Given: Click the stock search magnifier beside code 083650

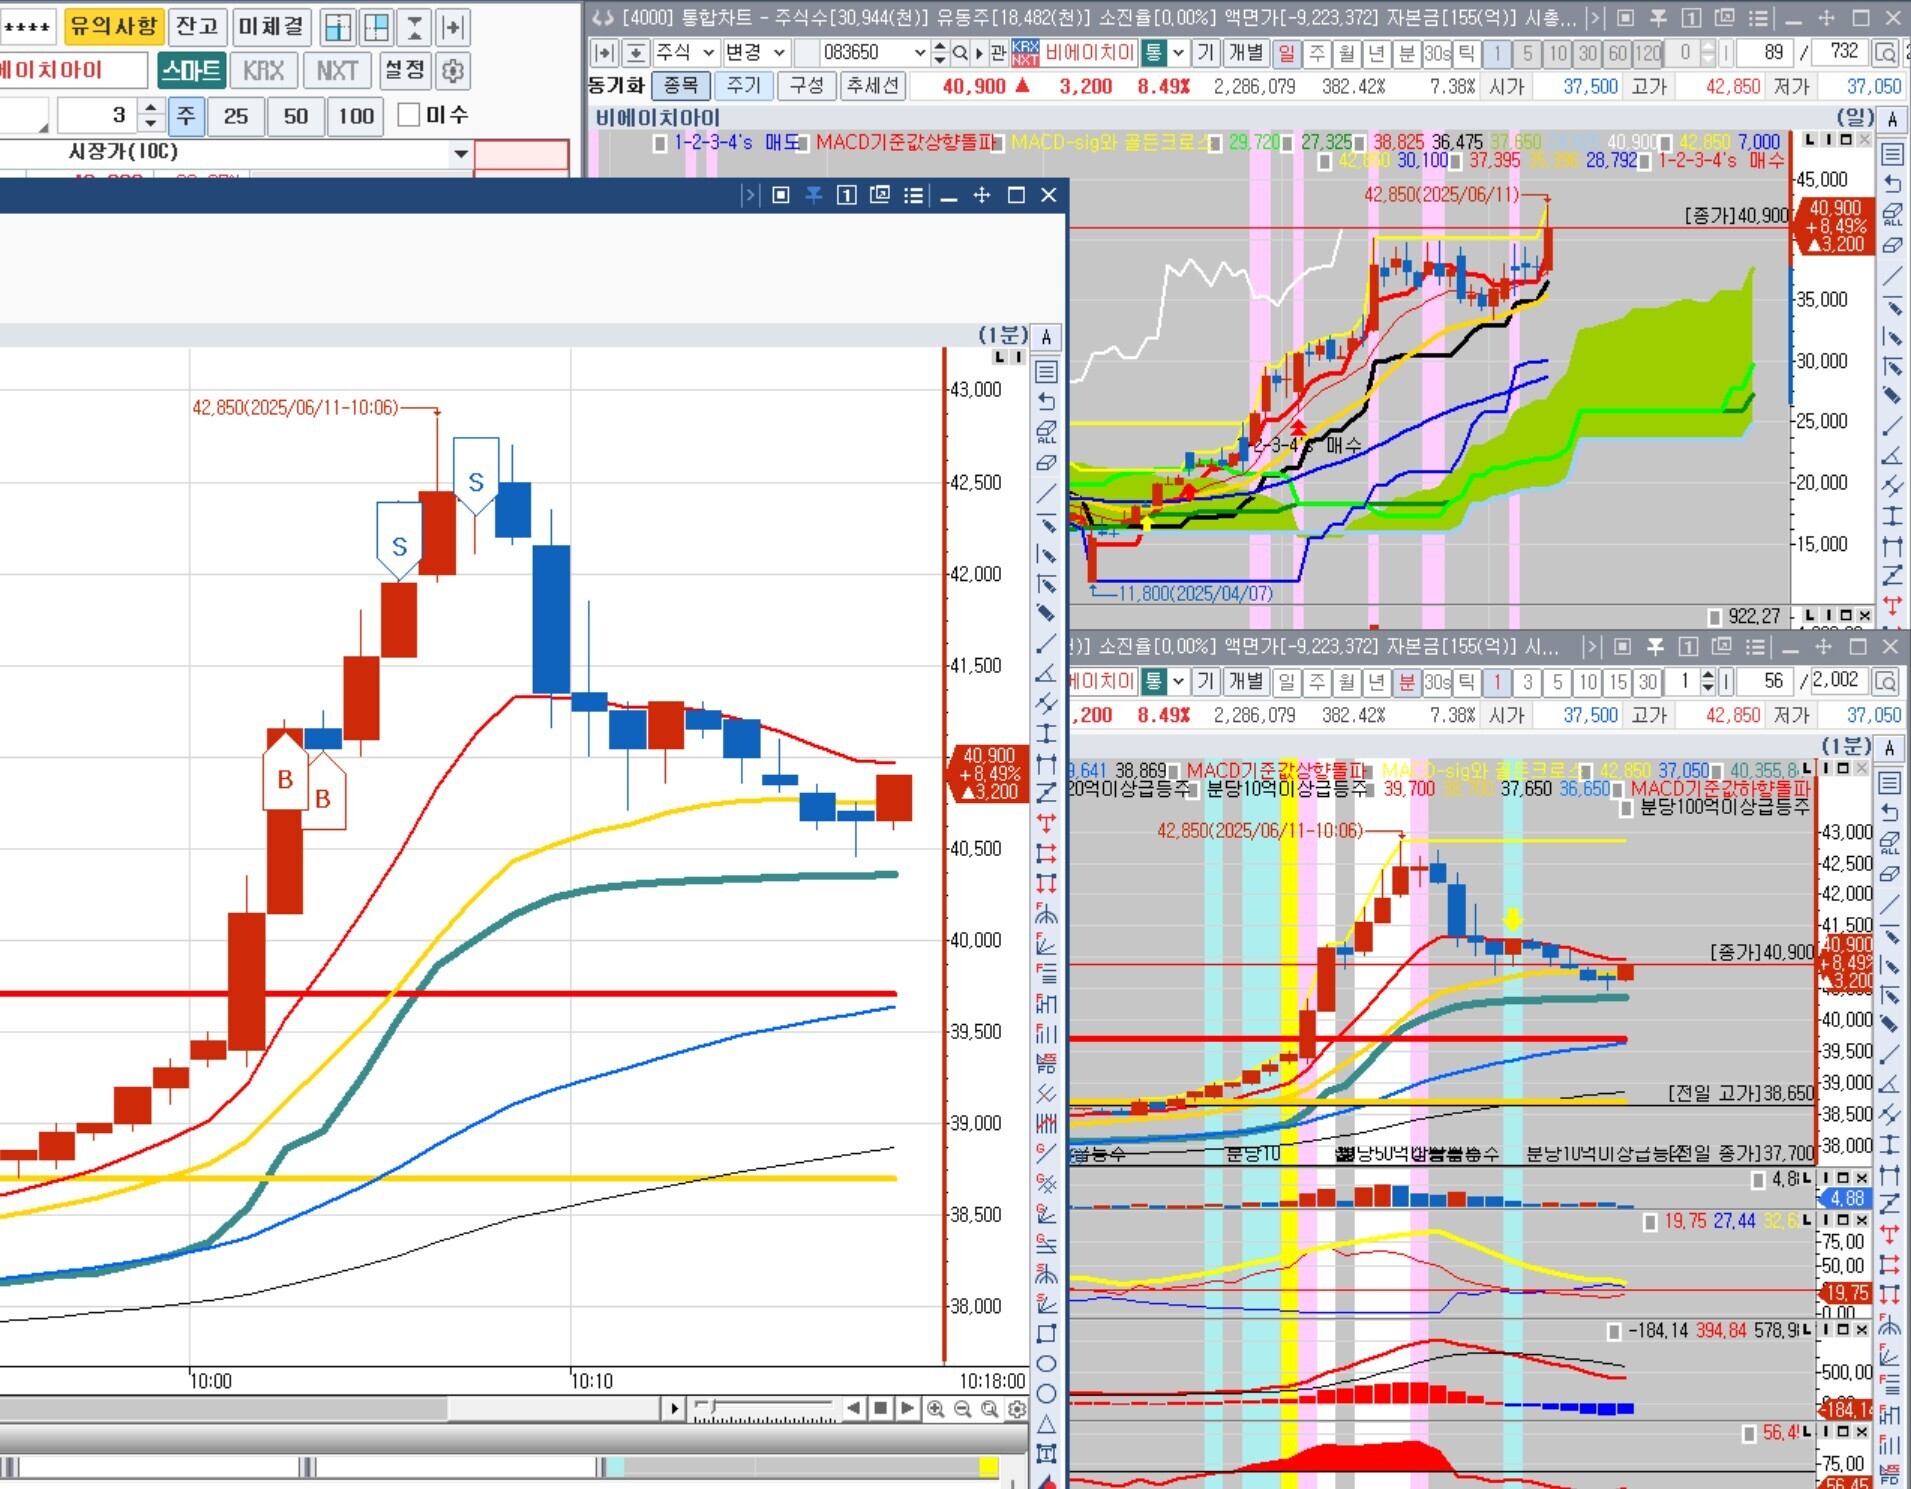Looking at the screenshot, I should [x=960, y=52].
